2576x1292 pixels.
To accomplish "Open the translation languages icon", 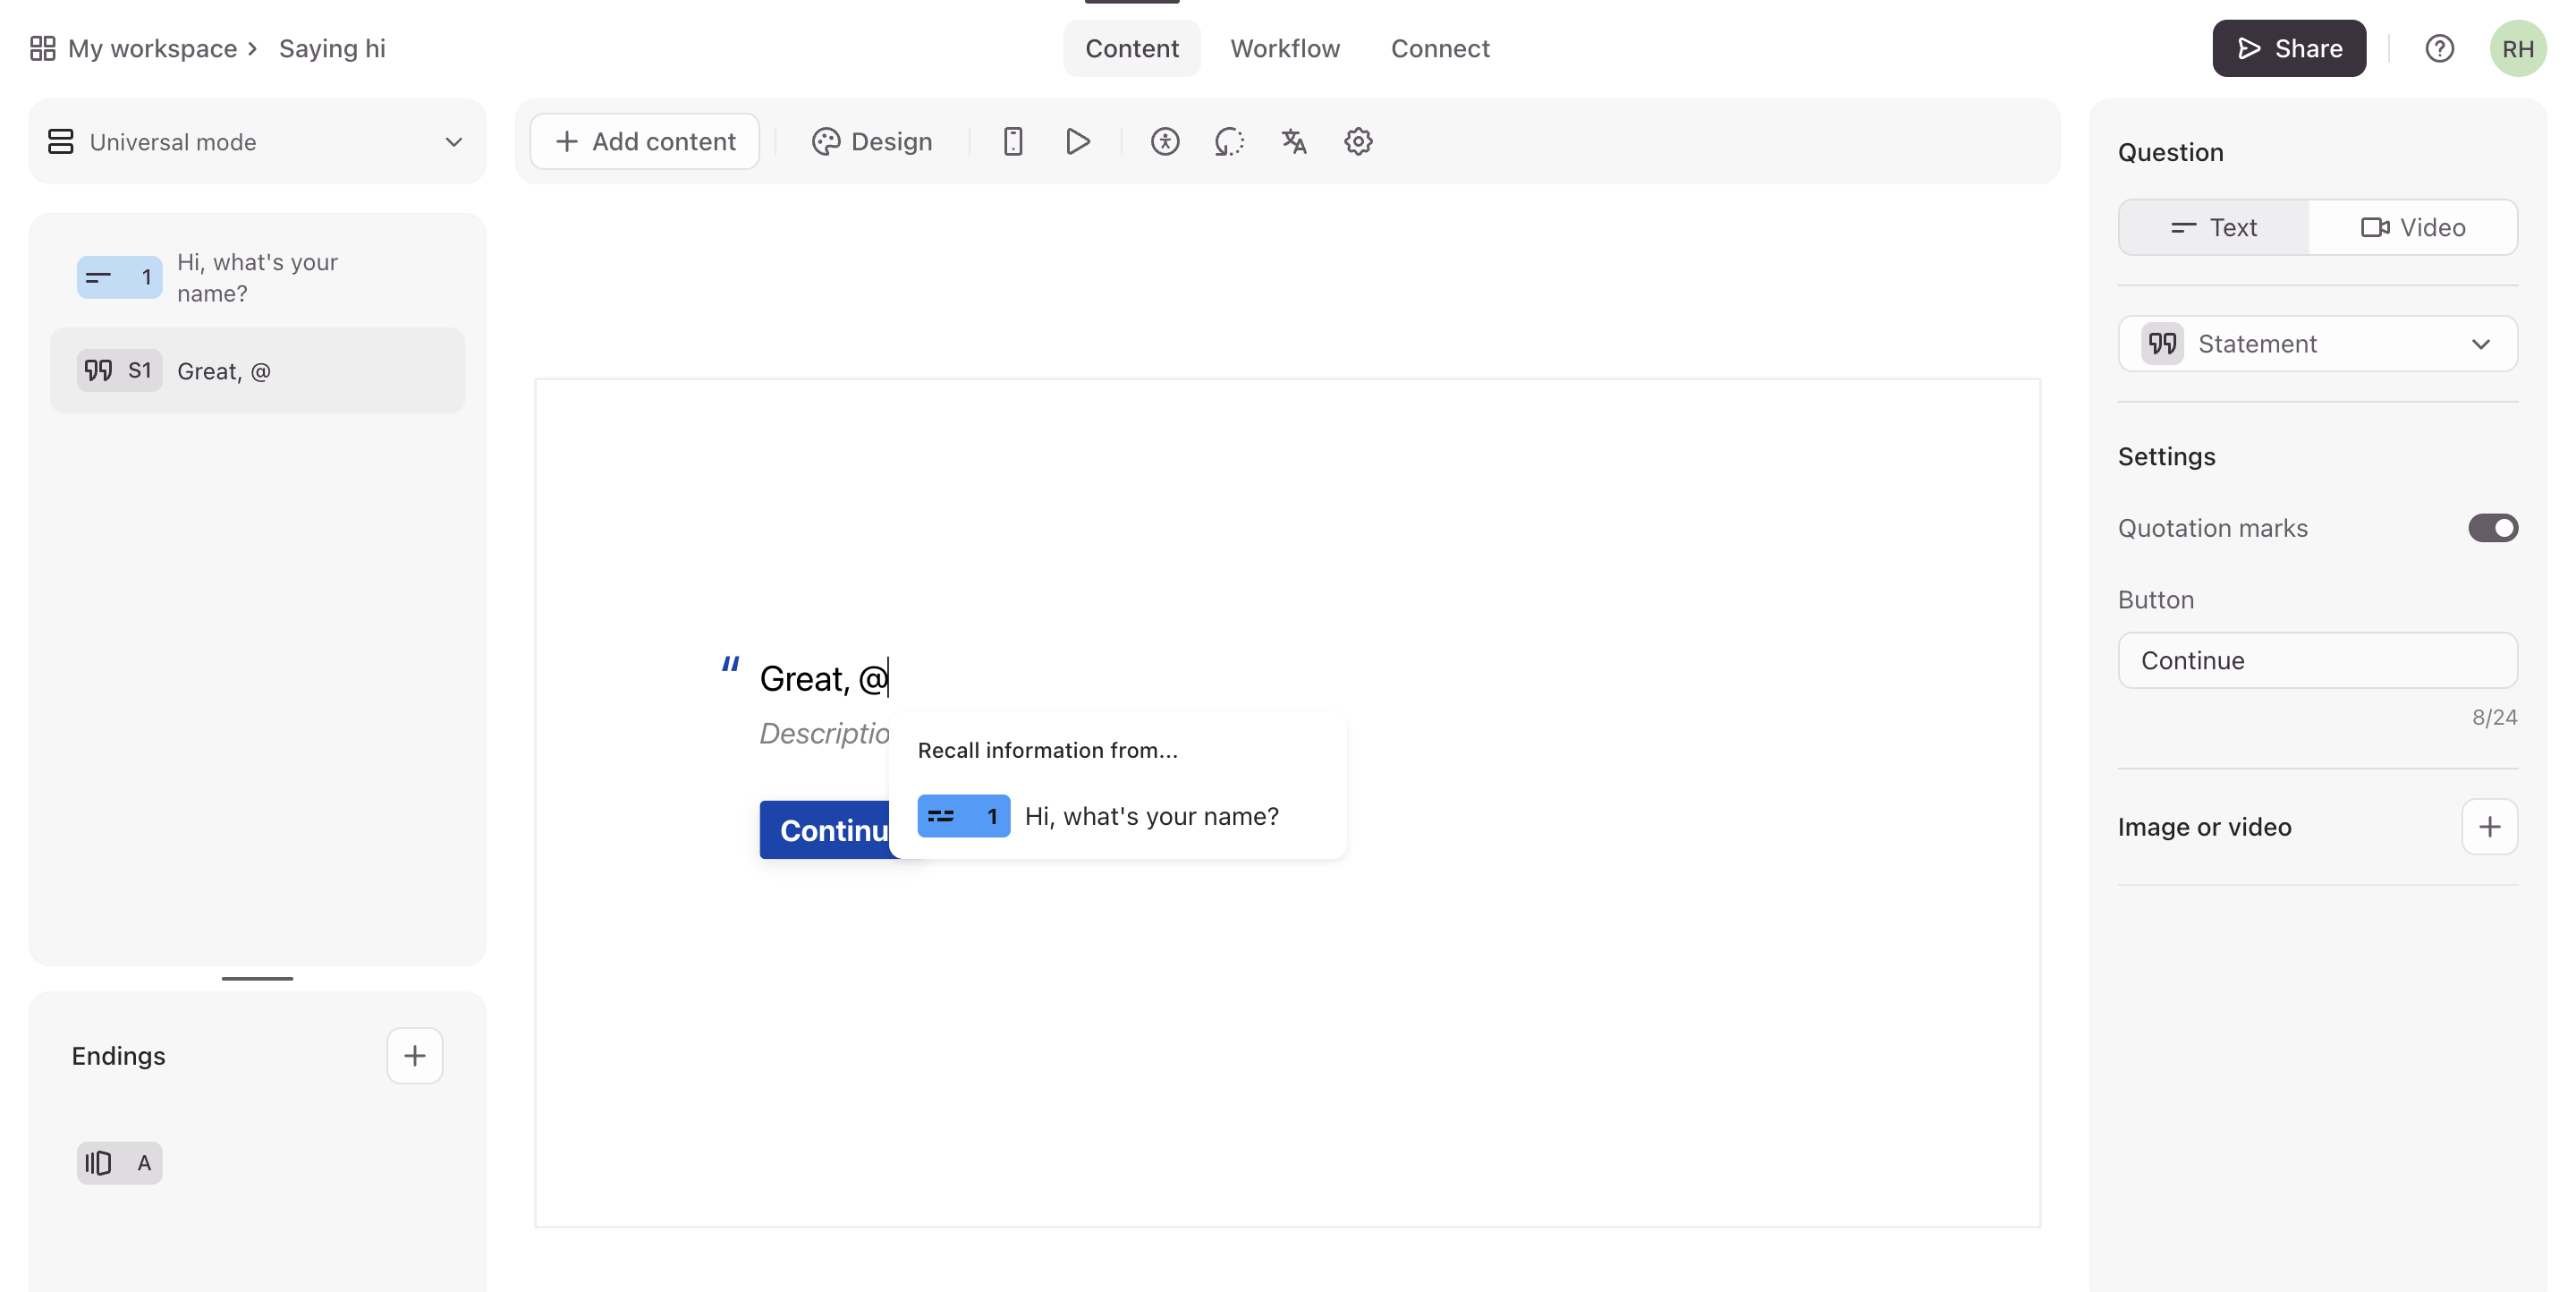I will pos(1293,141).
